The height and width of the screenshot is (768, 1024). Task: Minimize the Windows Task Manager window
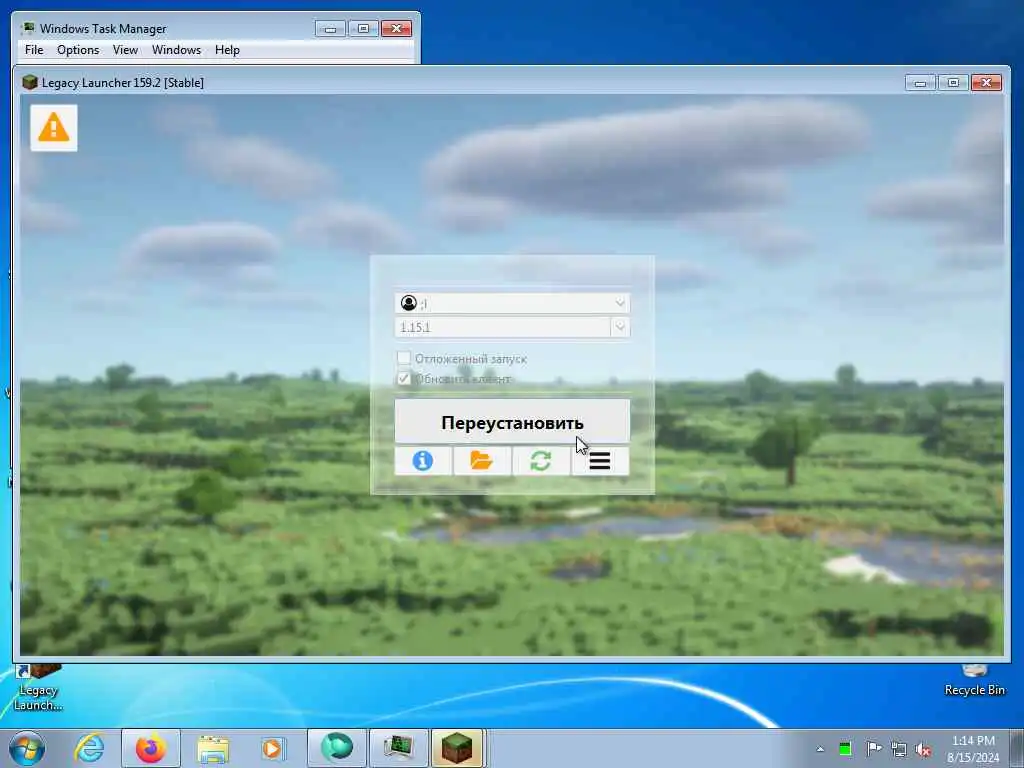click(330, 29)
